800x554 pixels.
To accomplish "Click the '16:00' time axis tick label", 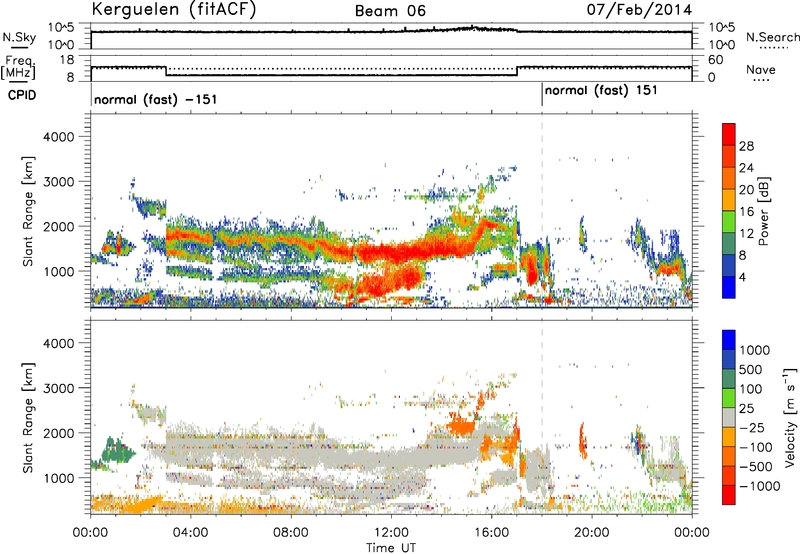I will click(x=491, y=533).
